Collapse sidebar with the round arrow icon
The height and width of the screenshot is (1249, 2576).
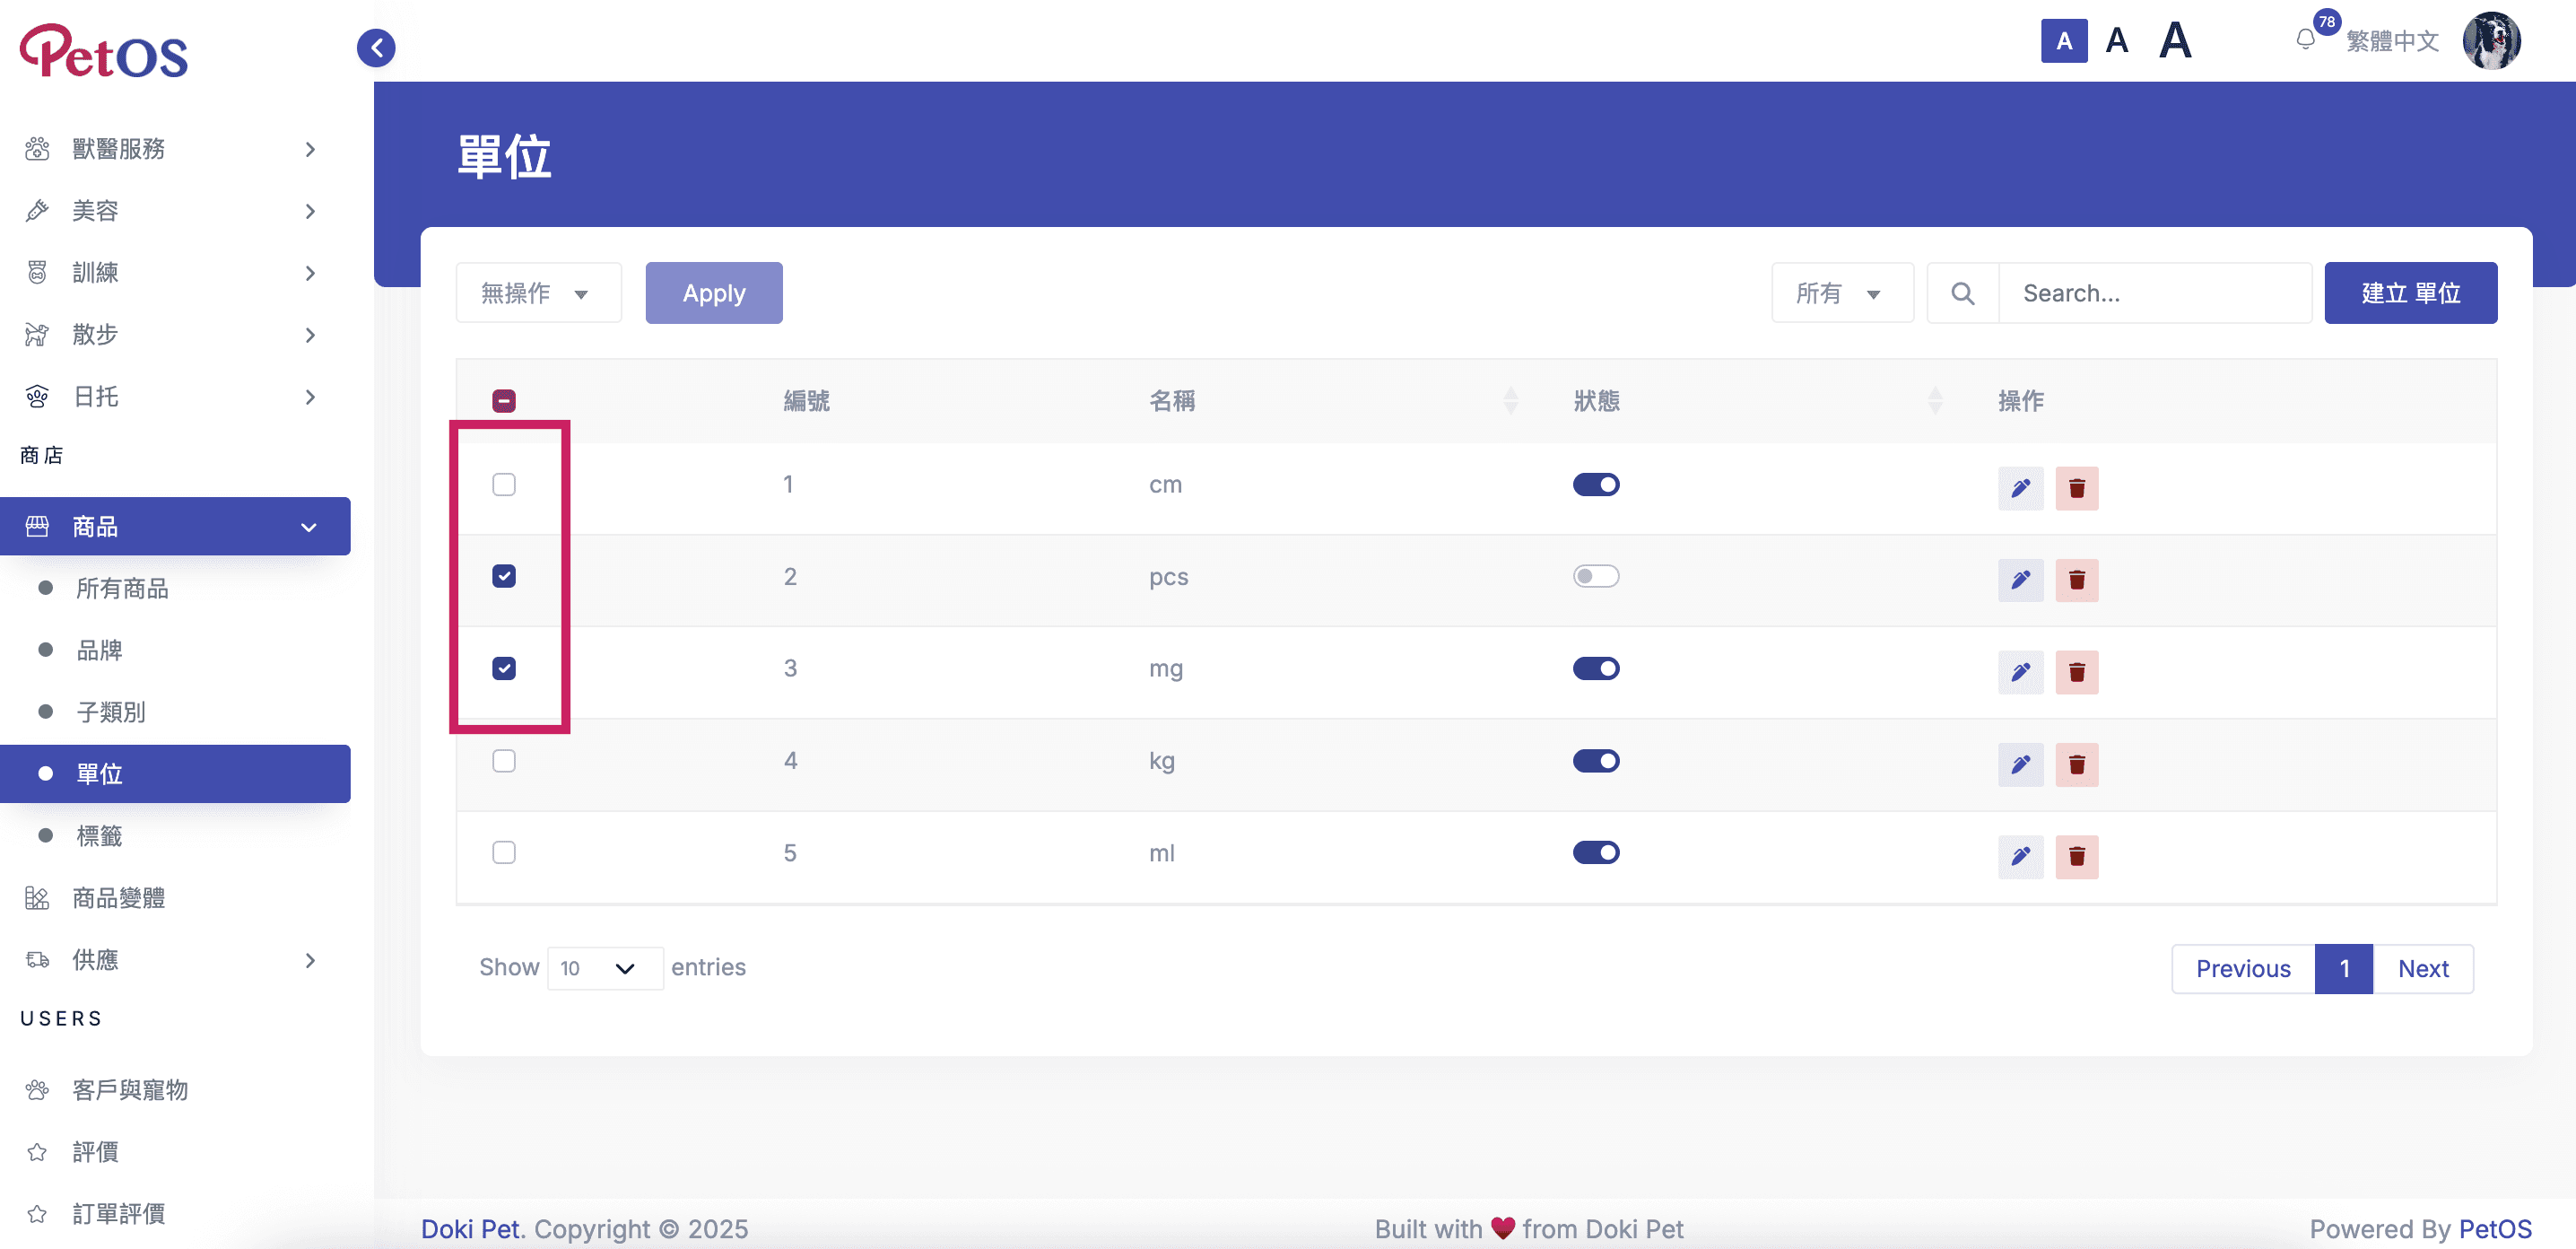[376, 47]
